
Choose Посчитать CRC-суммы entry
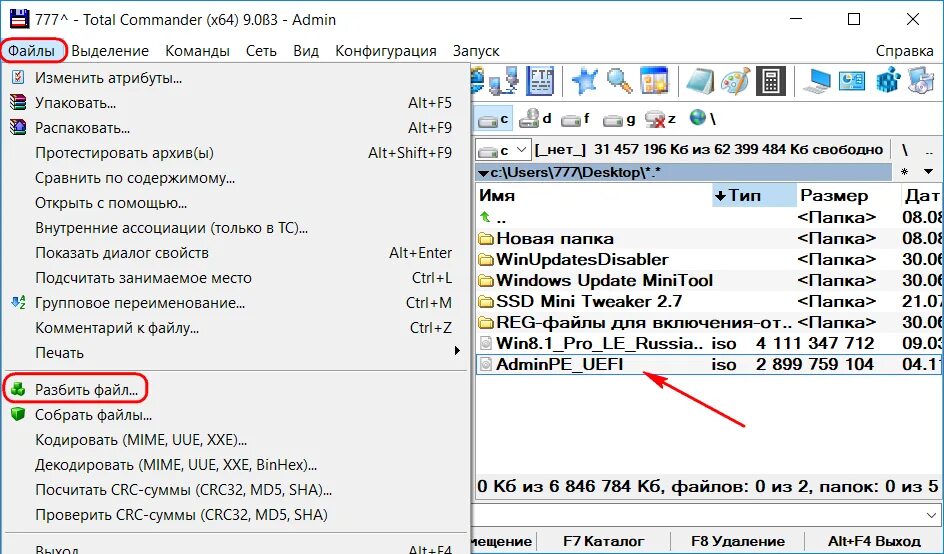235,490
